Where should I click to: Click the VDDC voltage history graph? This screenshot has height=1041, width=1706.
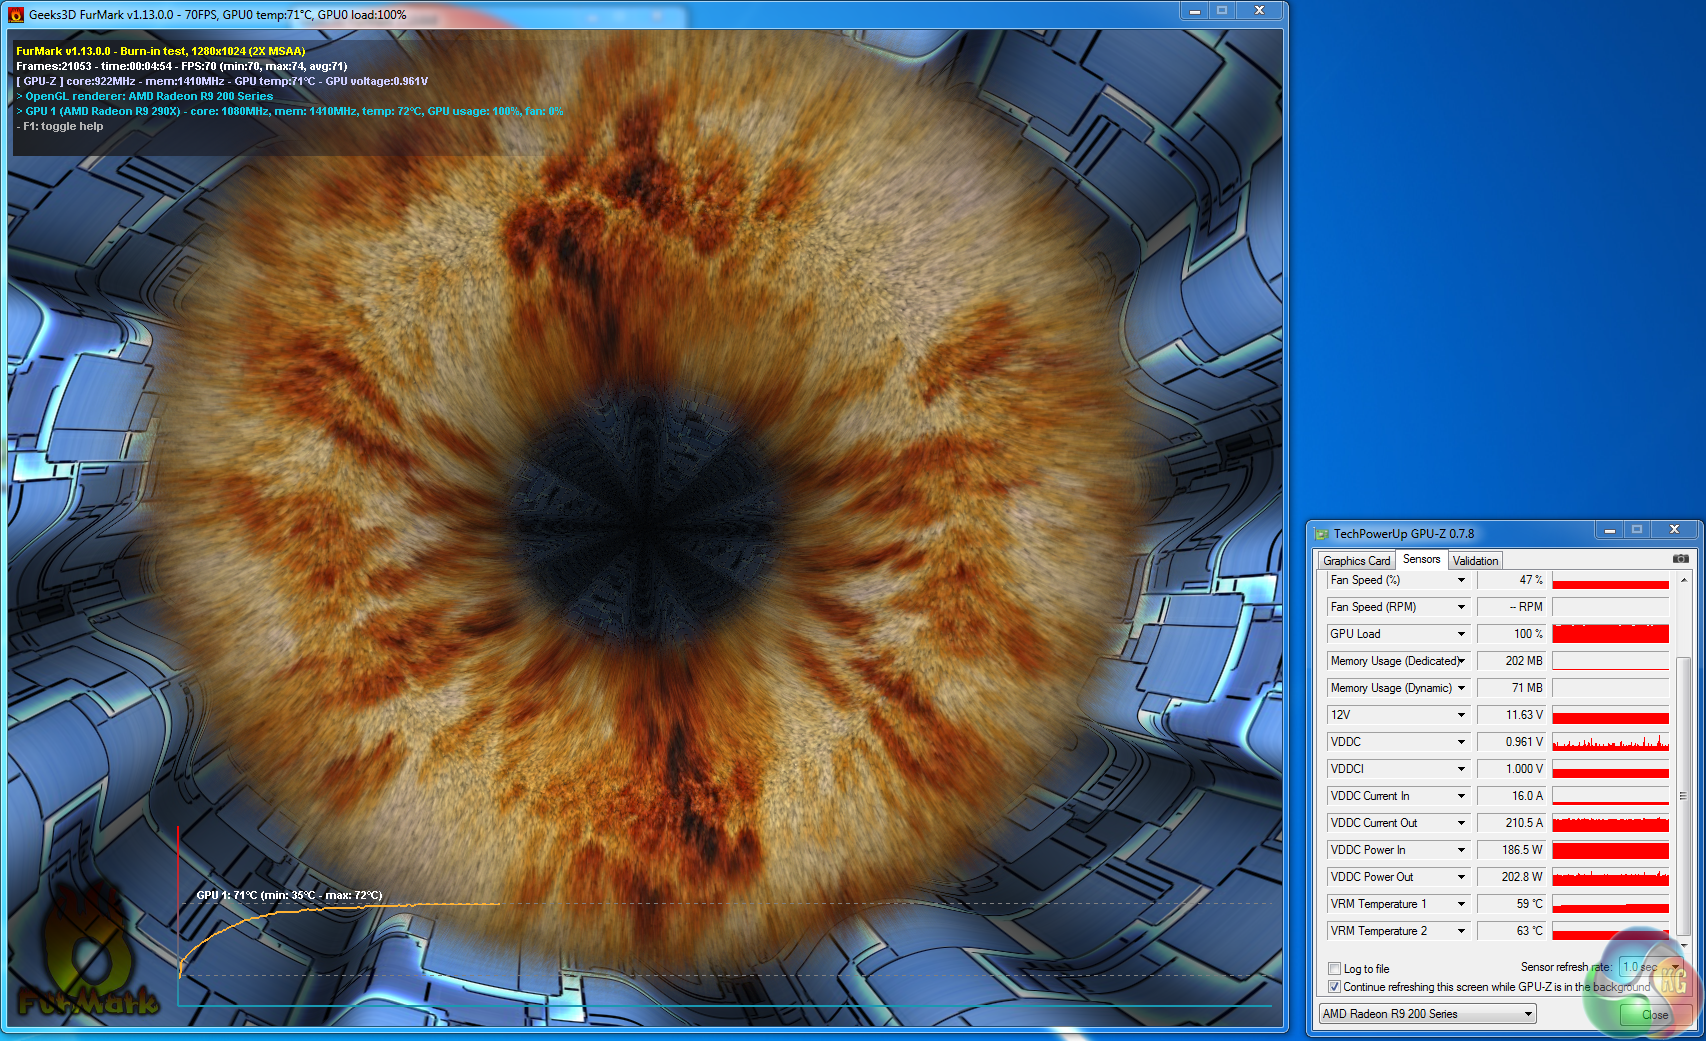coord(1610,742)
